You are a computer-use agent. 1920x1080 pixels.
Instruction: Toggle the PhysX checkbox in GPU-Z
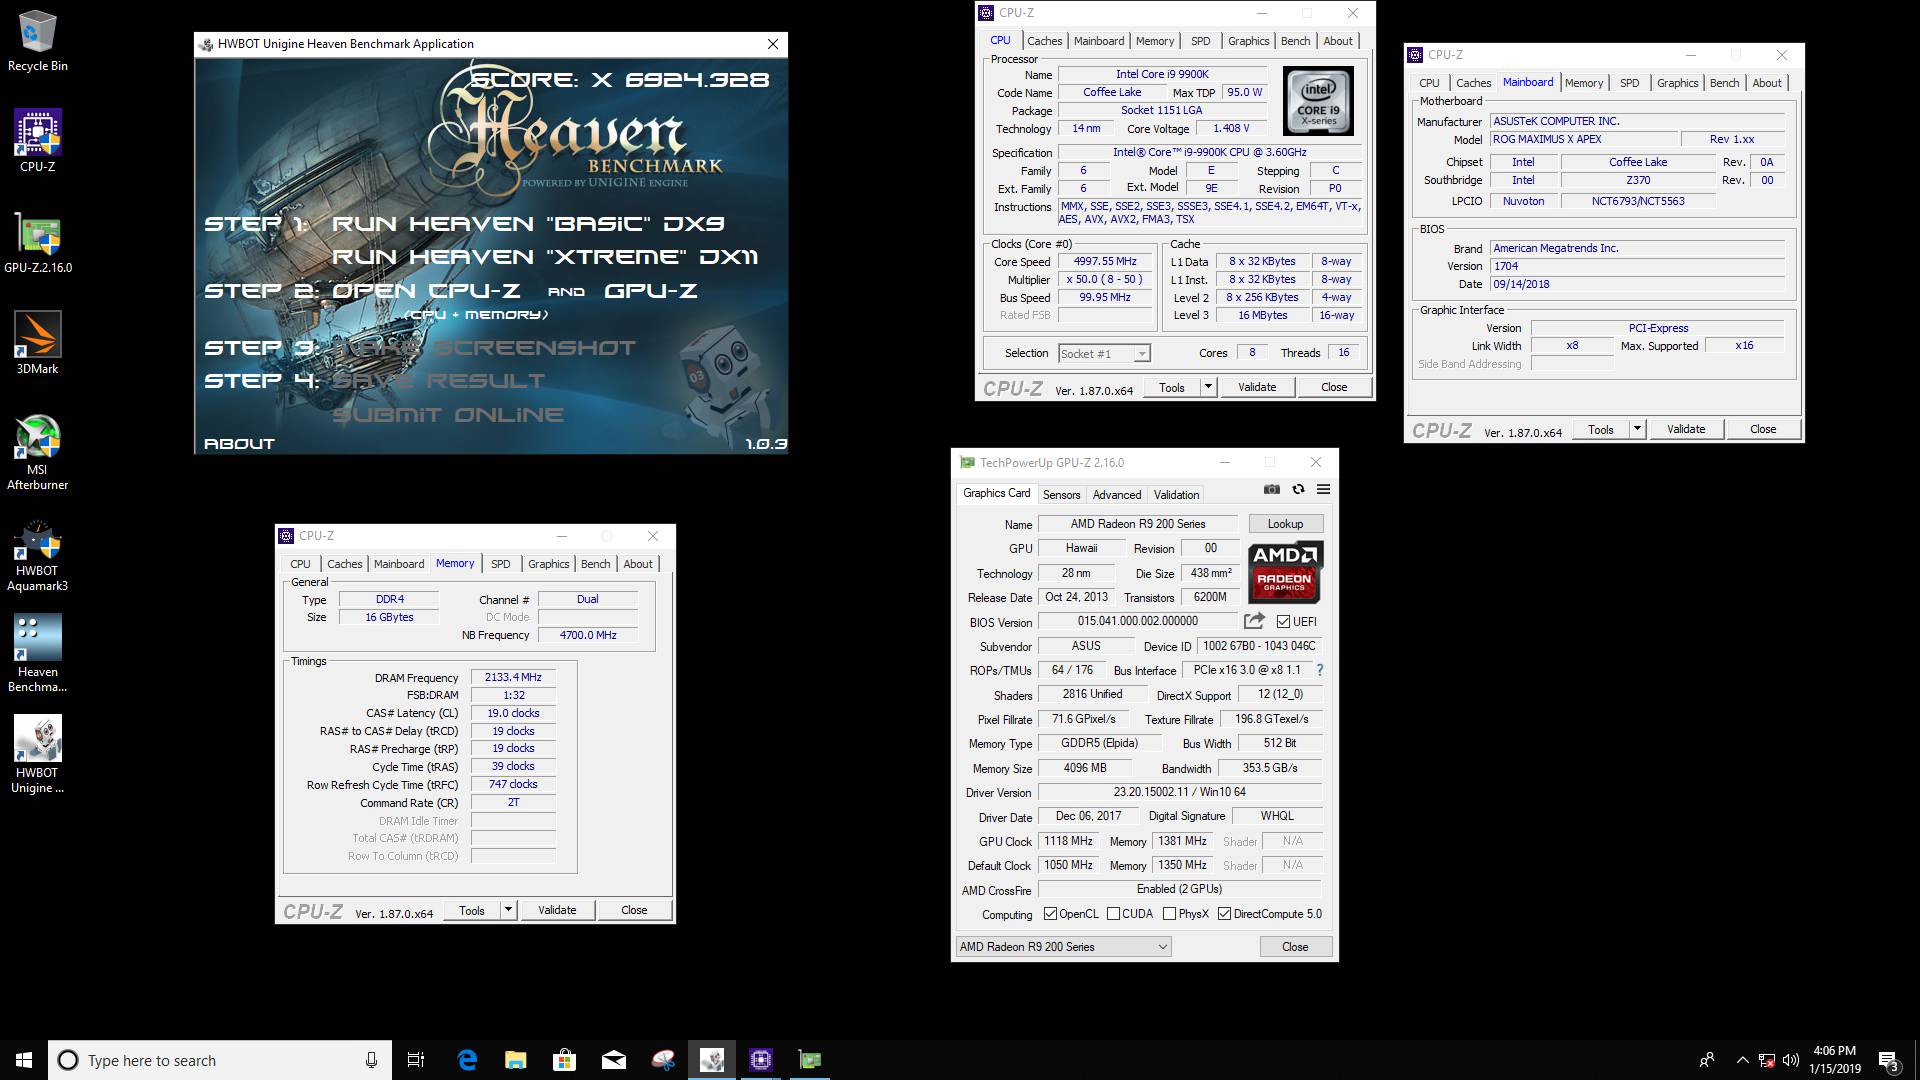(x=1169, y=914)
